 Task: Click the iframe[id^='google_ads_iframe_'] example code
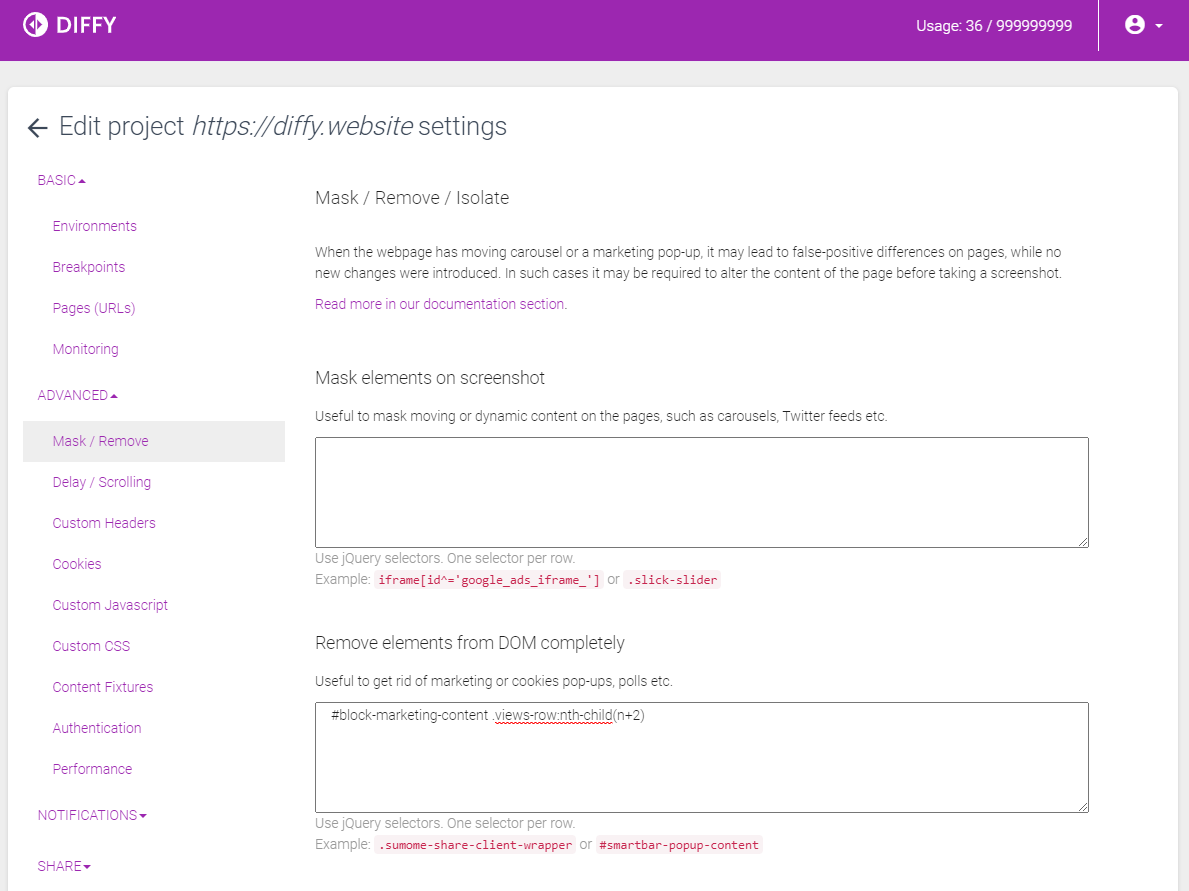(488, 580)
